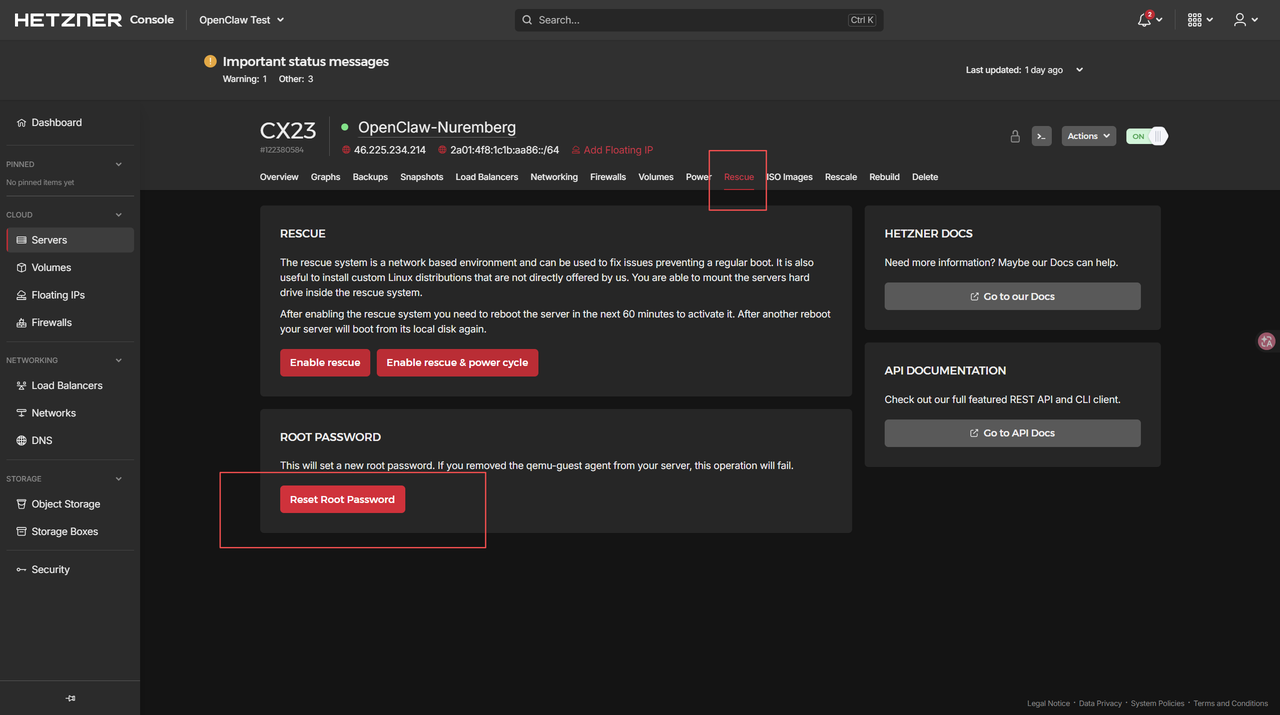The height and width of the screenshot is (715, 1280).
Task: Switch to the Overview tab
Action: [x=279, y=177]
